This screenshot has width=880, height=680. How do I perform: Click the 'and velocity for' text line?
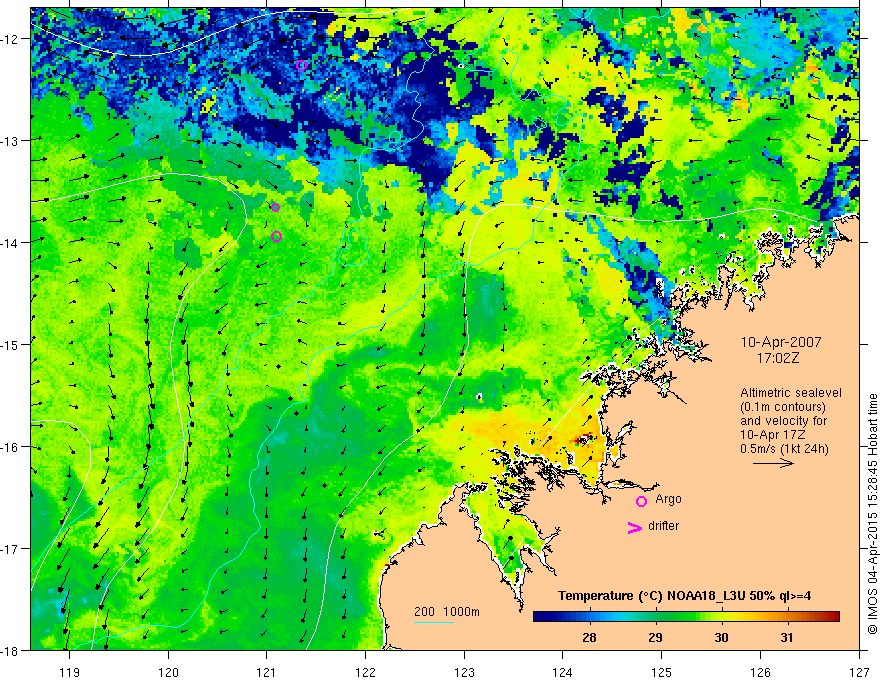[783, 421]
